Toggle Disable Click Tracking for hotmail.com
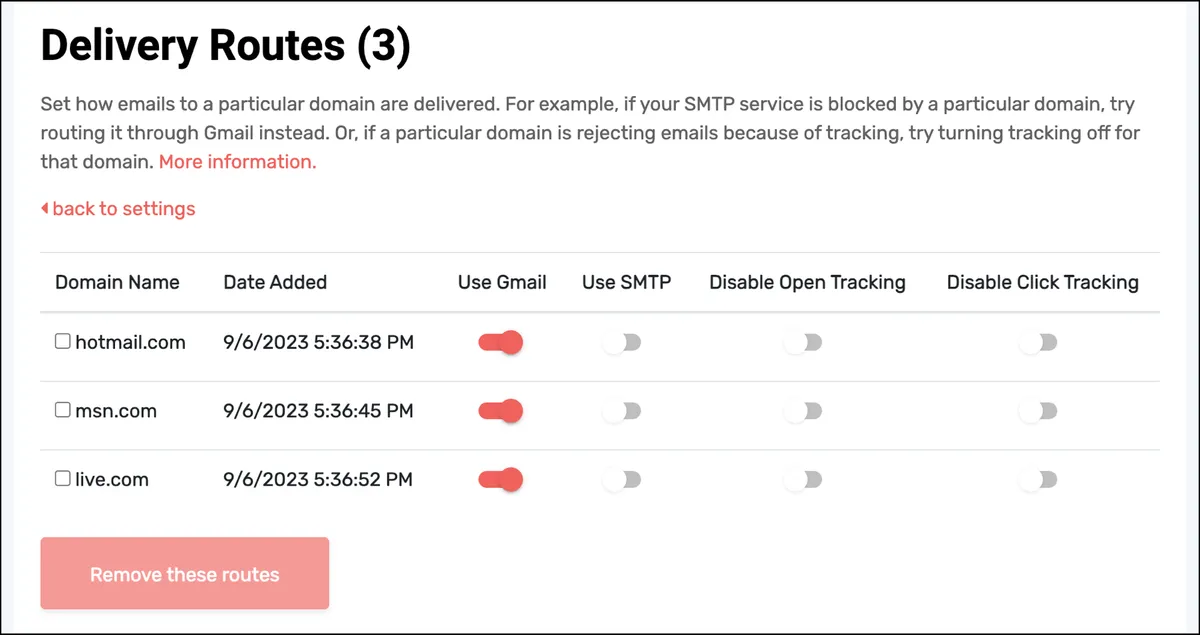Image resolution: width=1200 pixels, height=635 pixels. point(1038,343)
